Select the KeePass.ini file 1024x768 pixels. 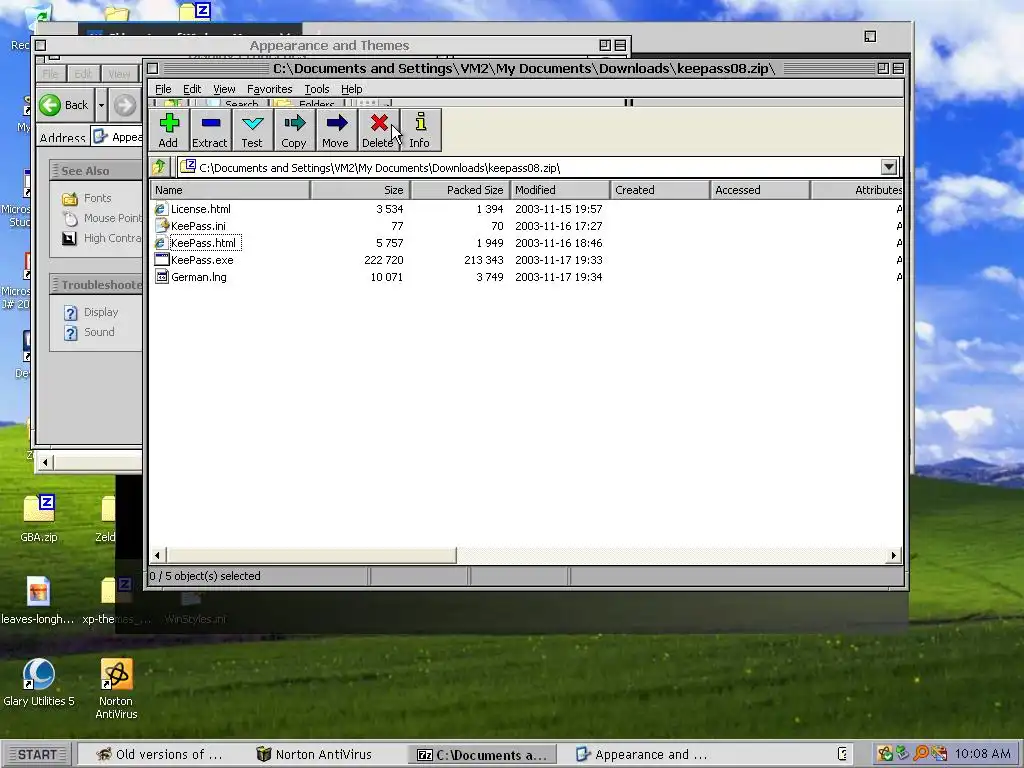(x=198, y=226)
